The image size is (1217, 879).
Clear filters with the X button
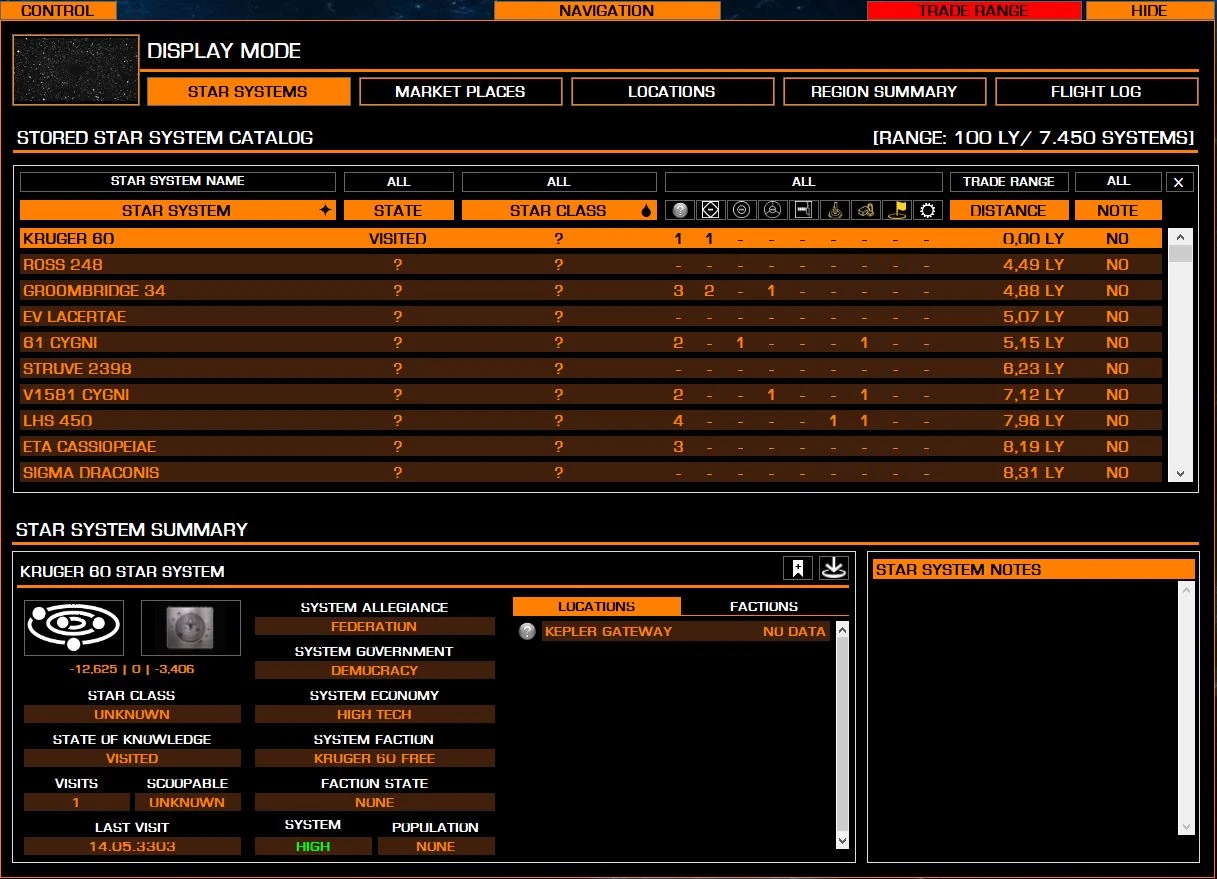tap(1178, 182)
